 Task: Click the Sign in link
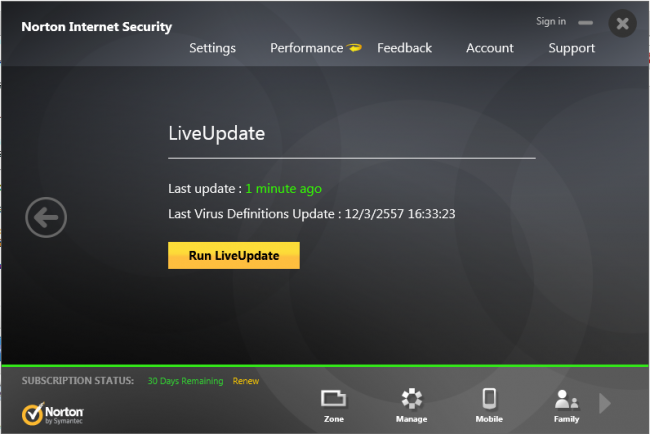551,22
